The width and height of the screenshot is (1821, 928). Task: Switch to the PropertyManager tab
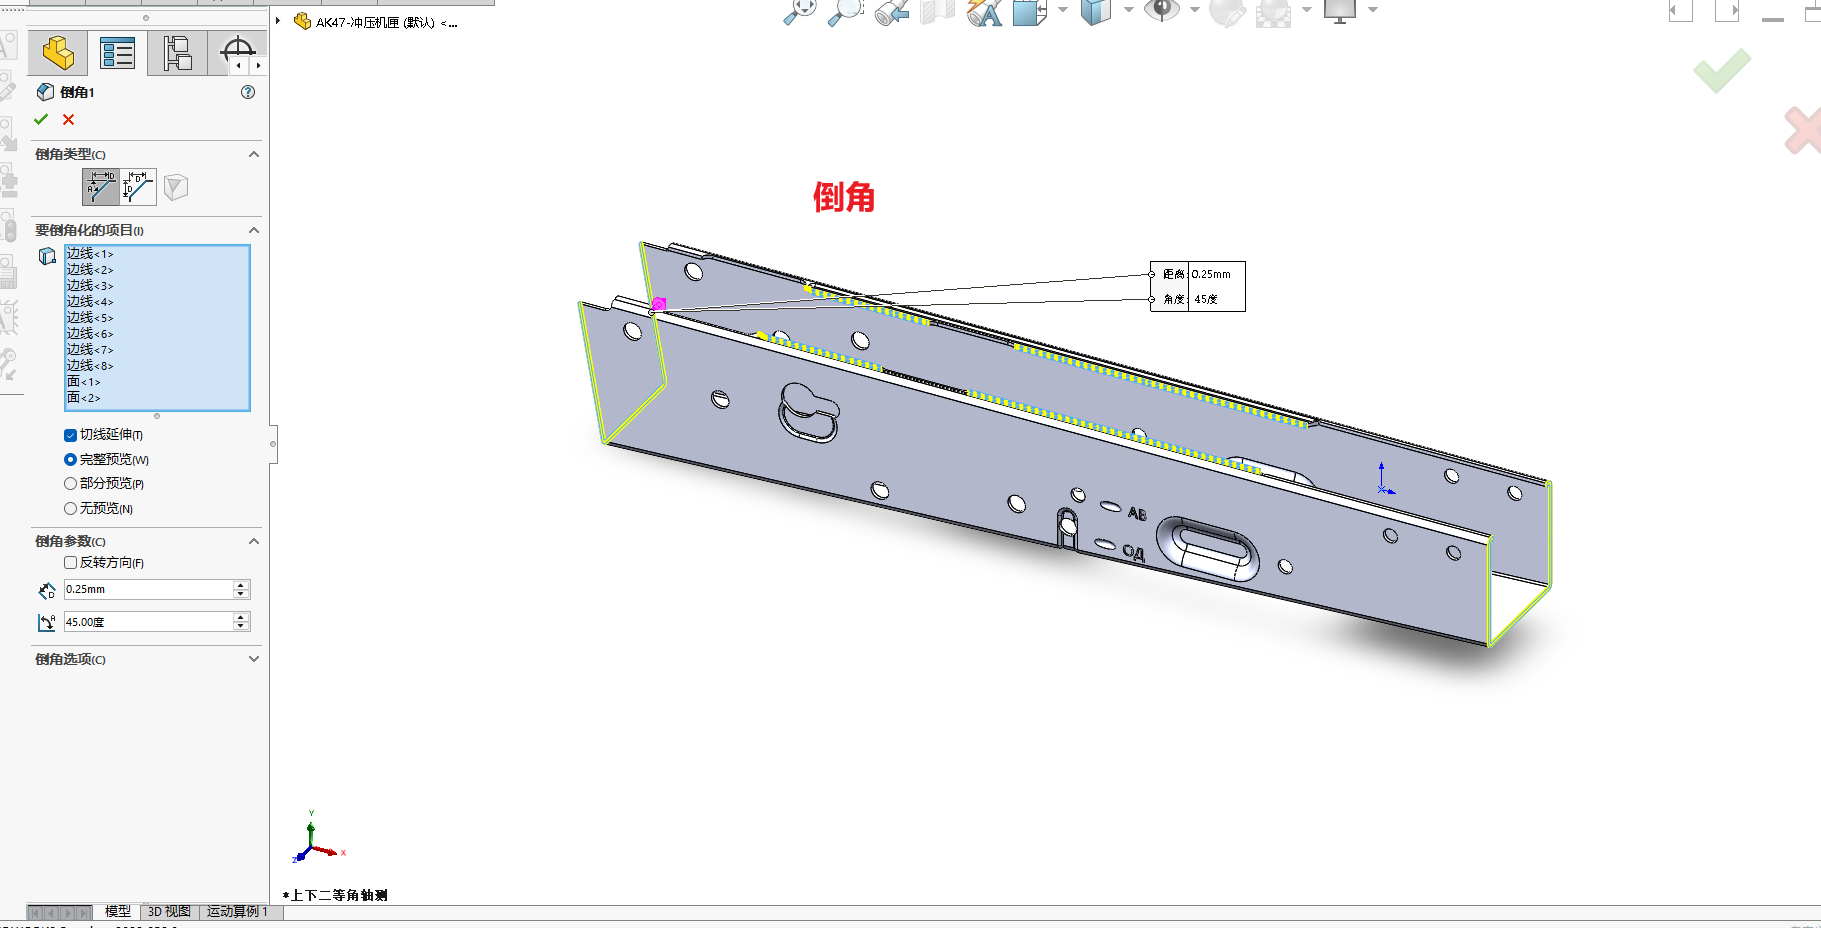tap(118, 53)
